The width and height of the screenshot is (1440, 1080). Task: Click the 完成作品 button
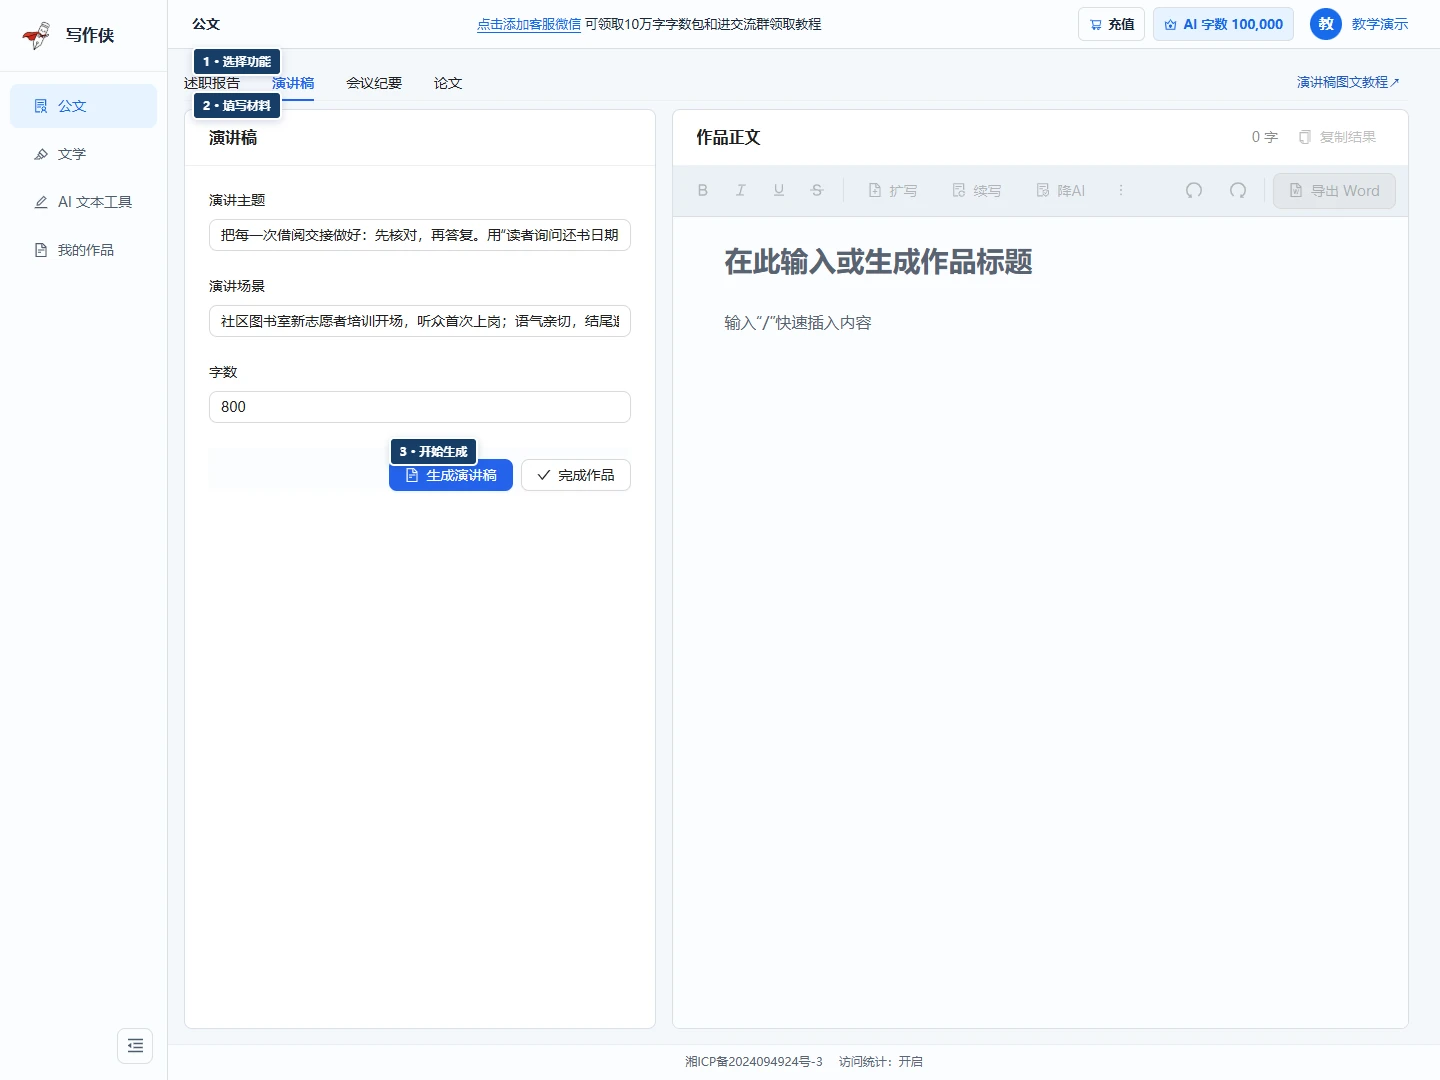tap(576, 475)
